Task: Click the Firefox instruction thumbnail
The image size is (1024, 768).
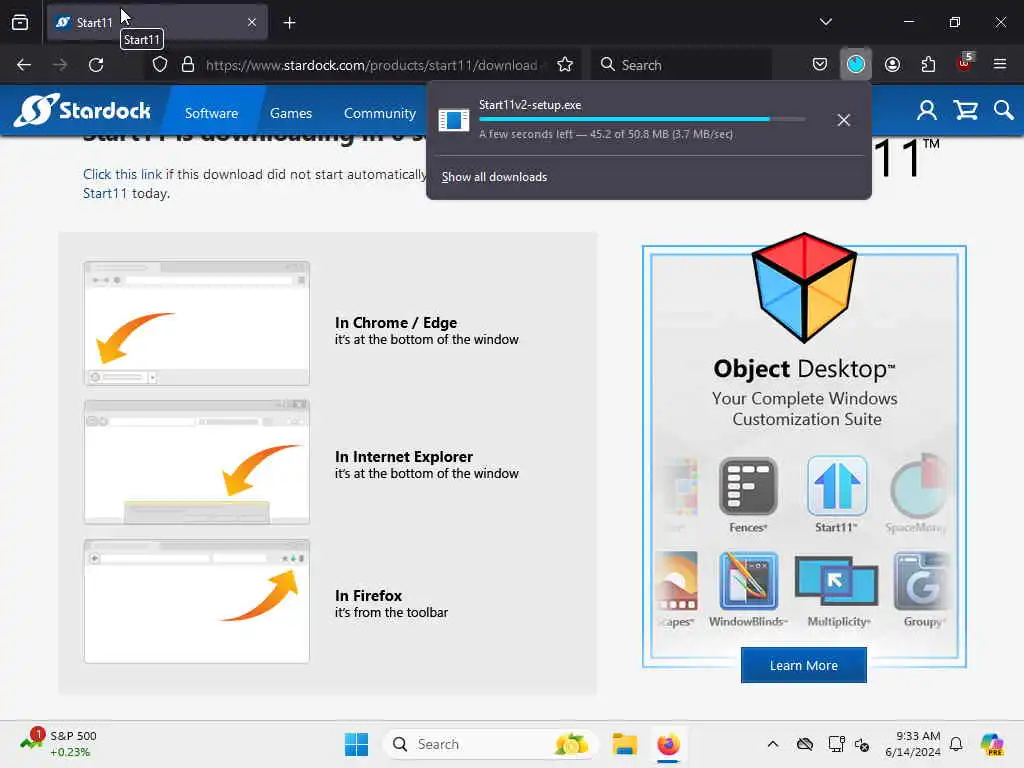Action: [197, 601]
